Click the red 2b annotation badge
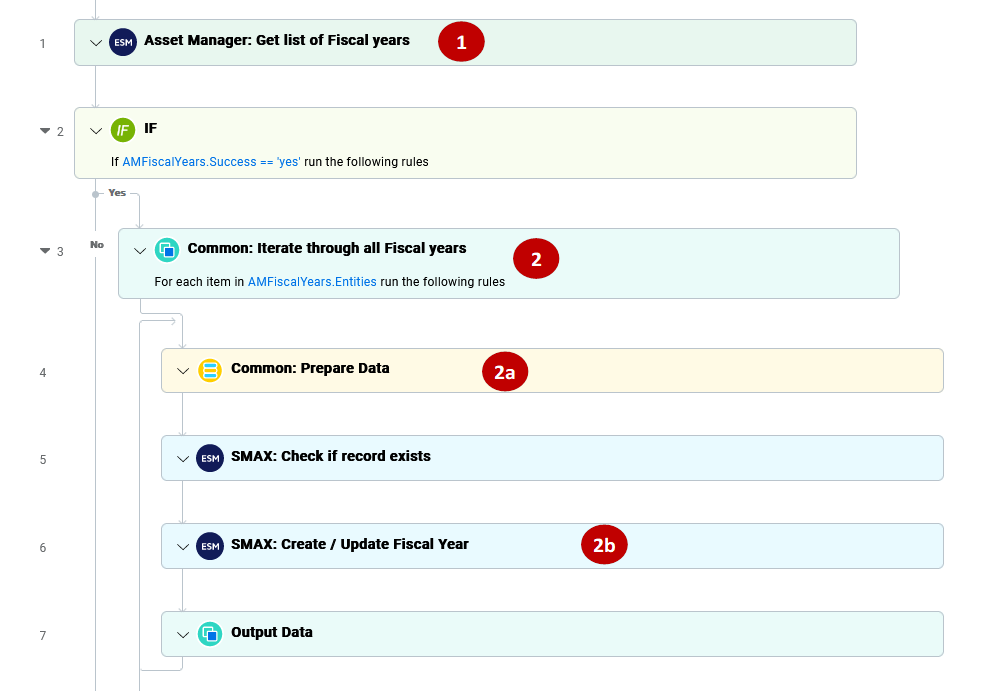Image resolution: width=982 pixels, height=691 pixels. coord(604,544)
